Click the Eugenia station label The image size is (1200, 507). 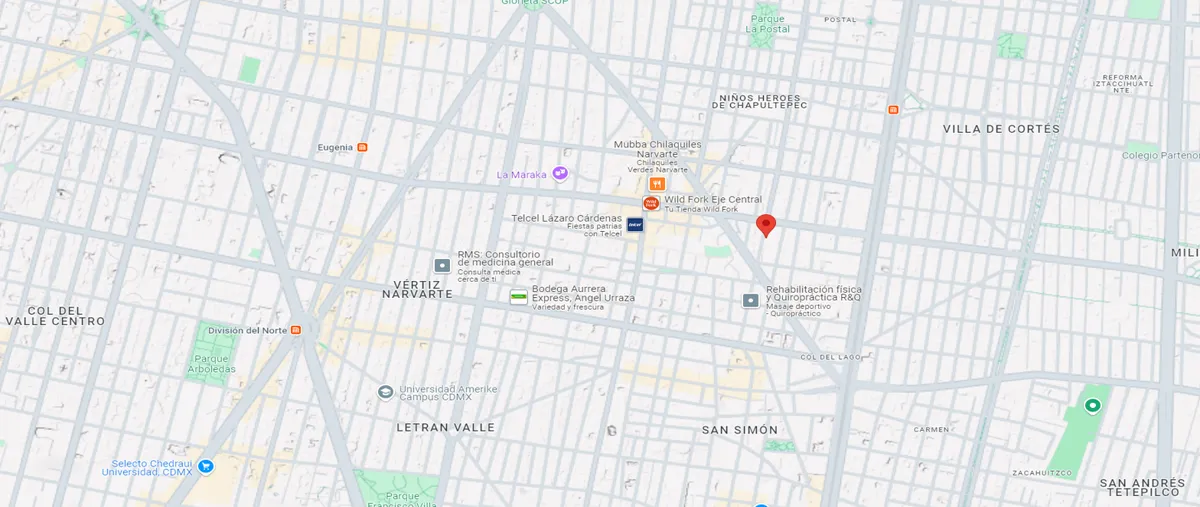click(x=335, y=147)
